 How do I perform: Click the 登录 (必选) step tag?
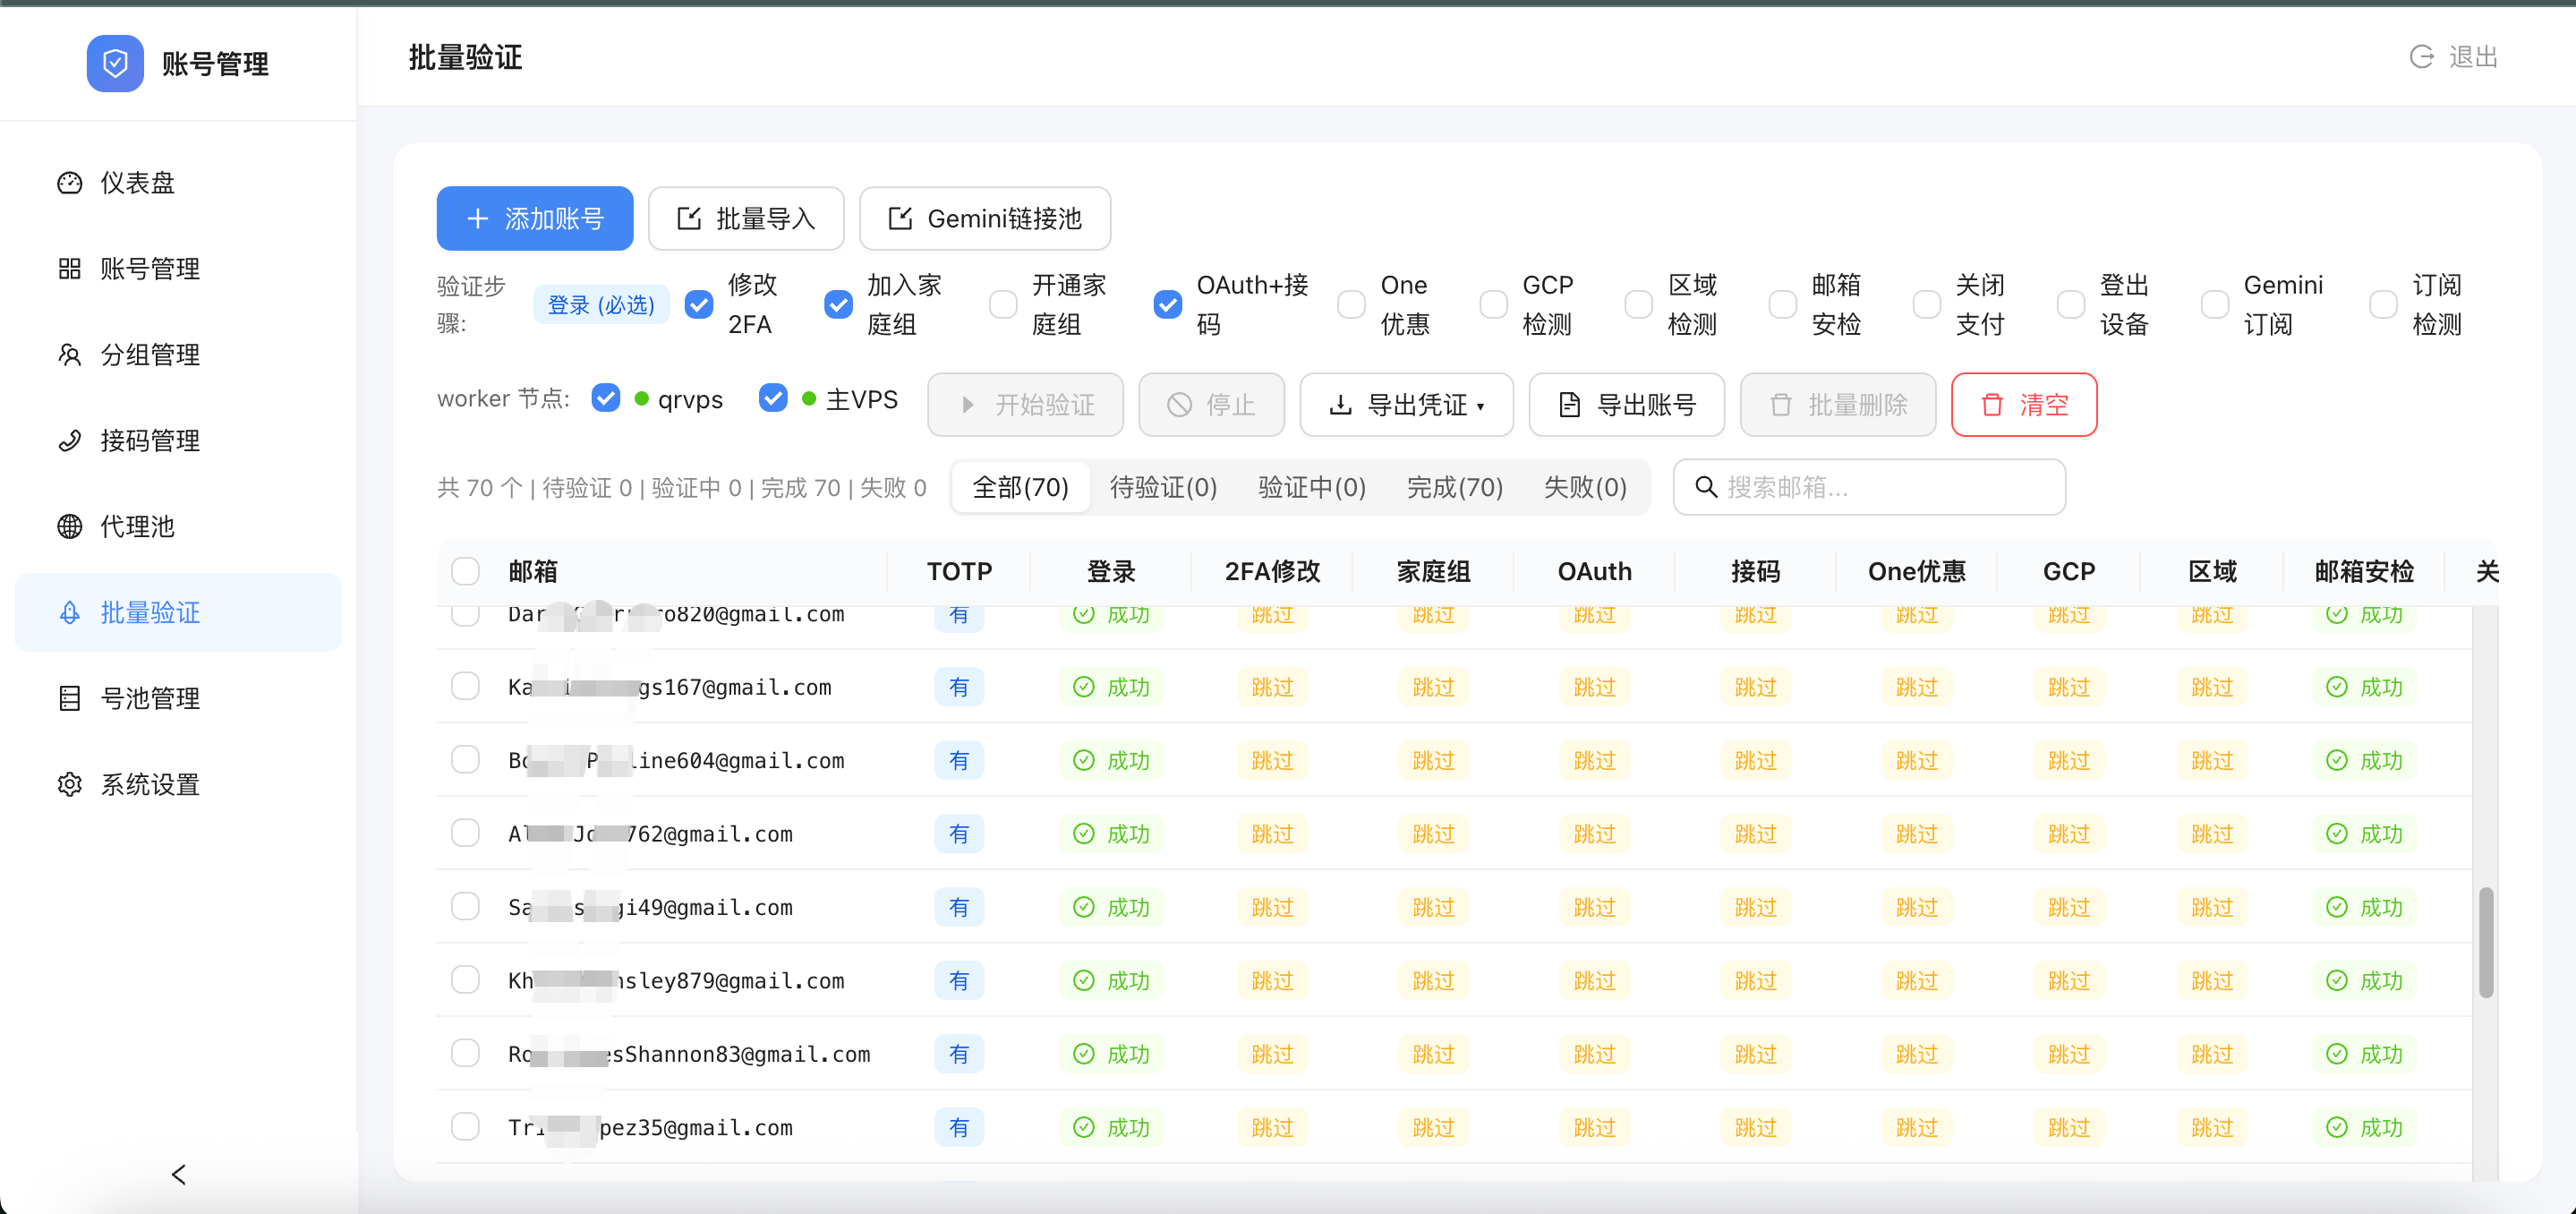[x=601, y=305]
